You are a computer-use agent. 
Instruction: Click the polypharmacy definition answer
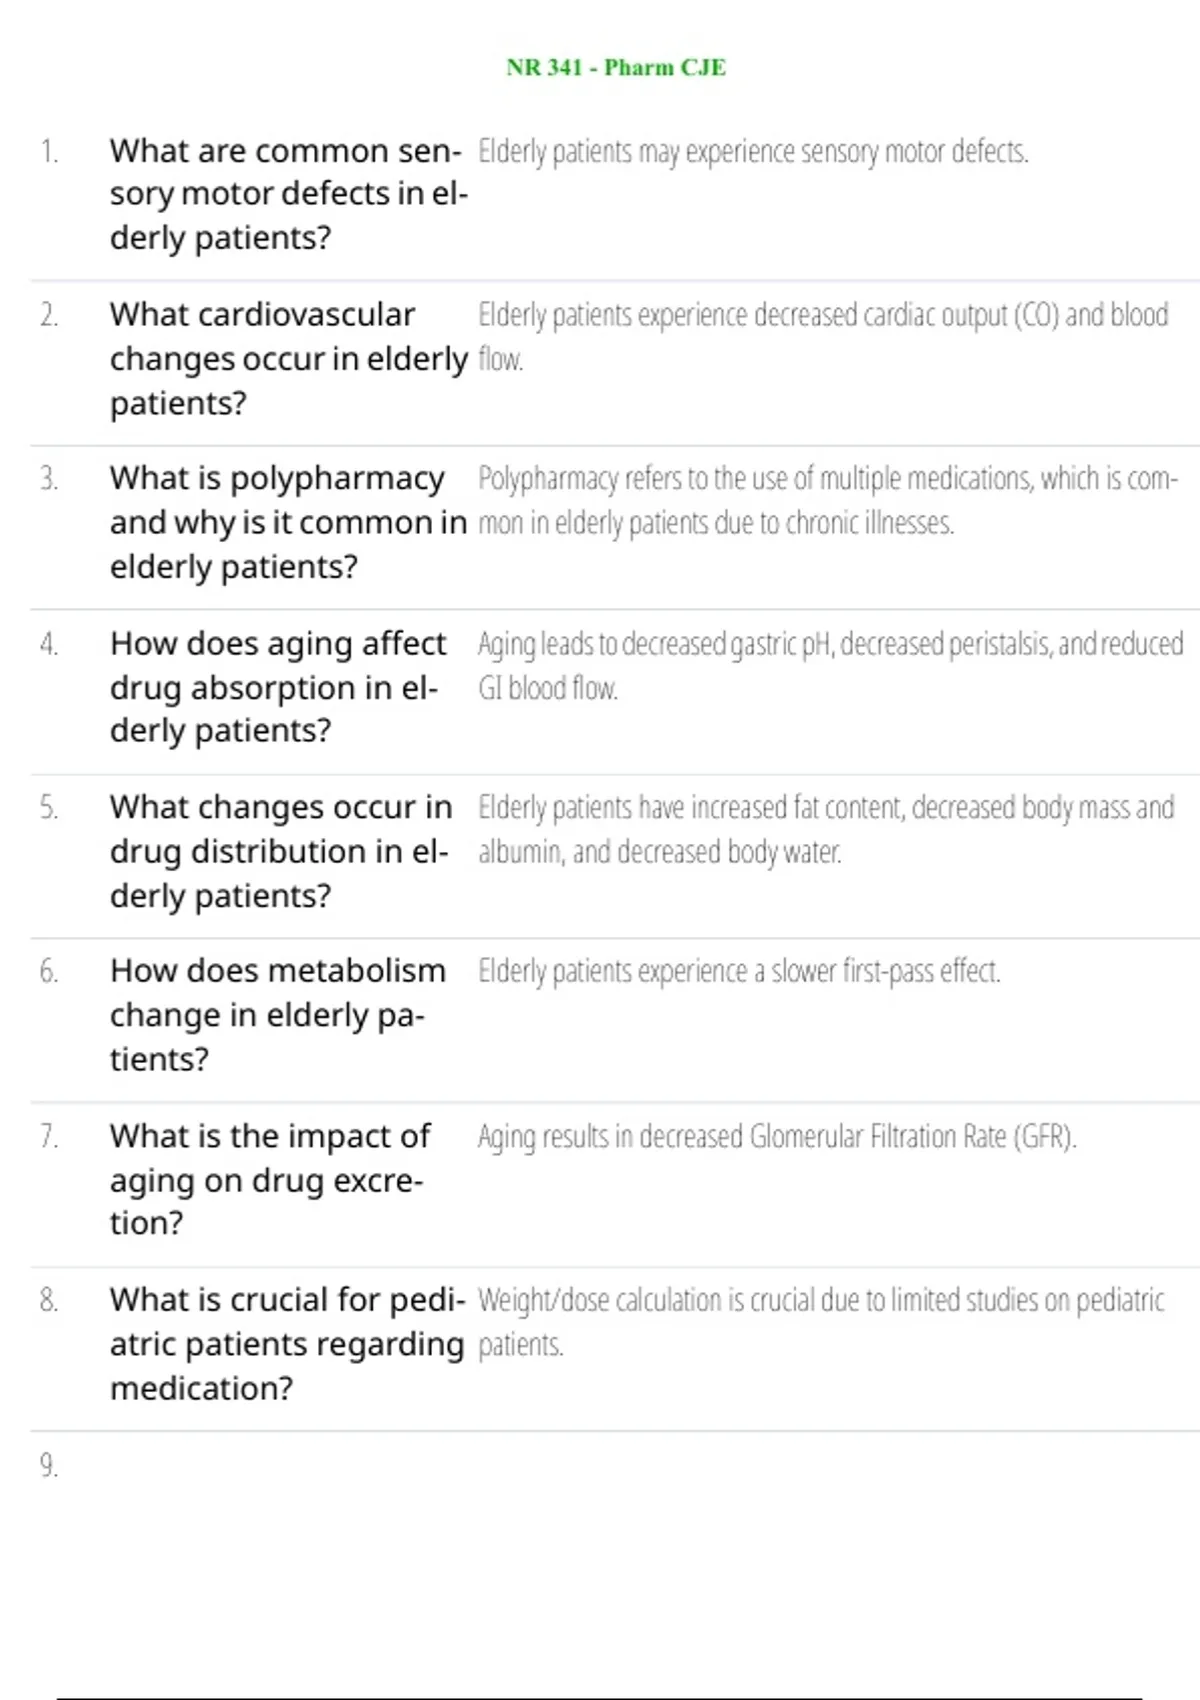coord(826,500)
